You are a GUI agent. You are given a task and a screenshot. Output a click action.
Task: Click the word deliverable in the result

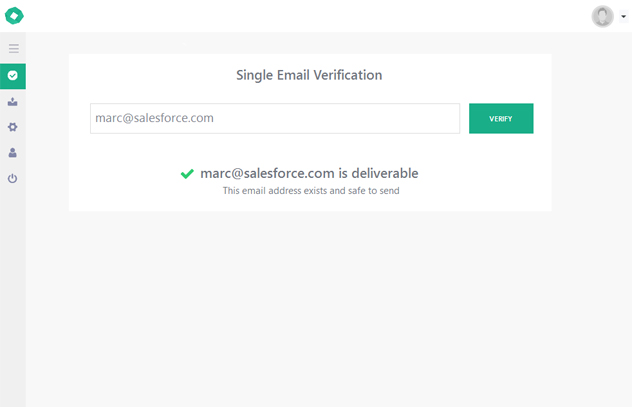point(384,173)
